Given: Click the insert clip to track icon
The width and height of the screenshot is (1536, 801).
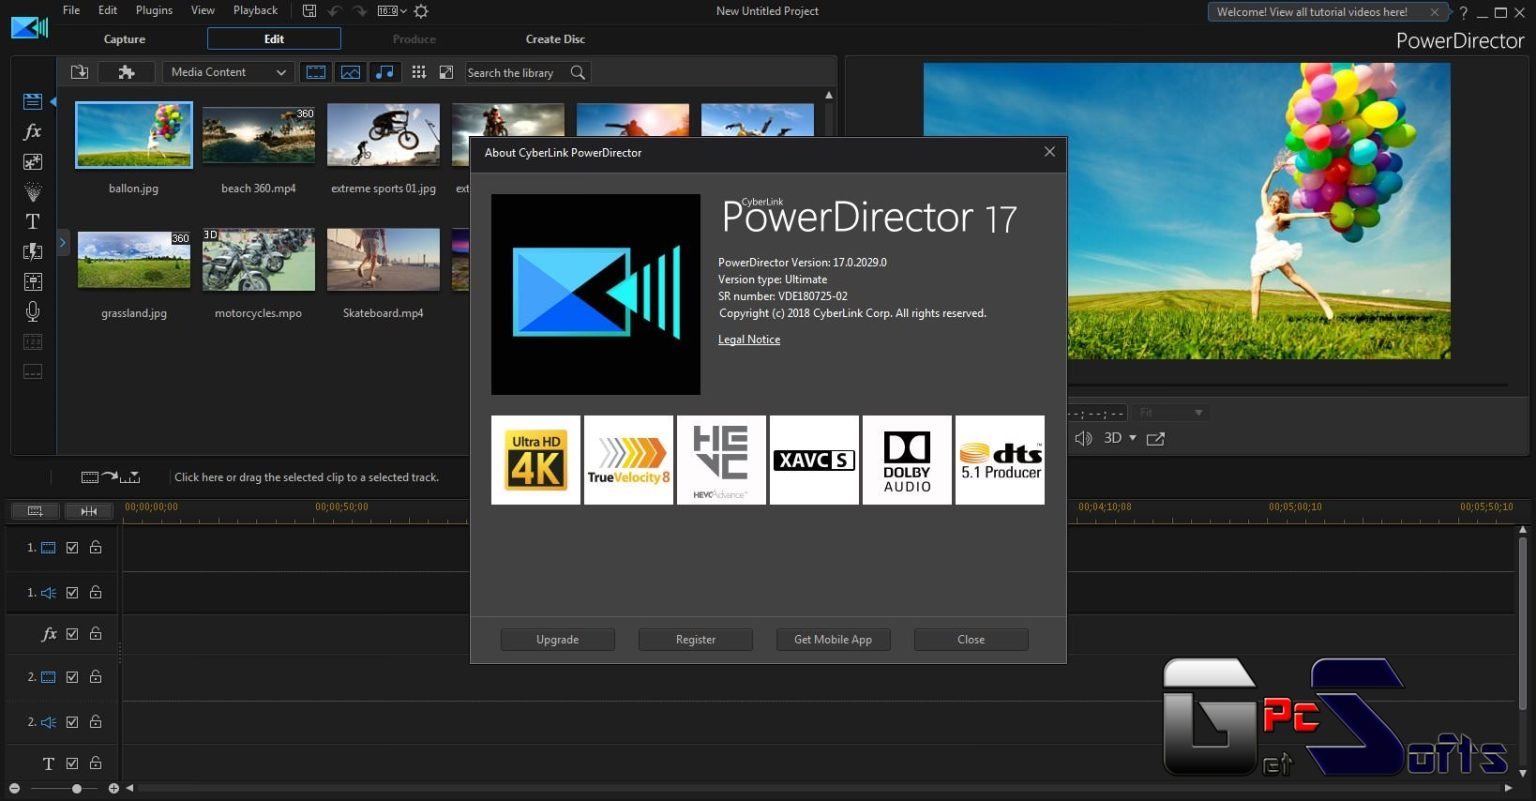Looking at the screenshot, I should coord(110,477).
